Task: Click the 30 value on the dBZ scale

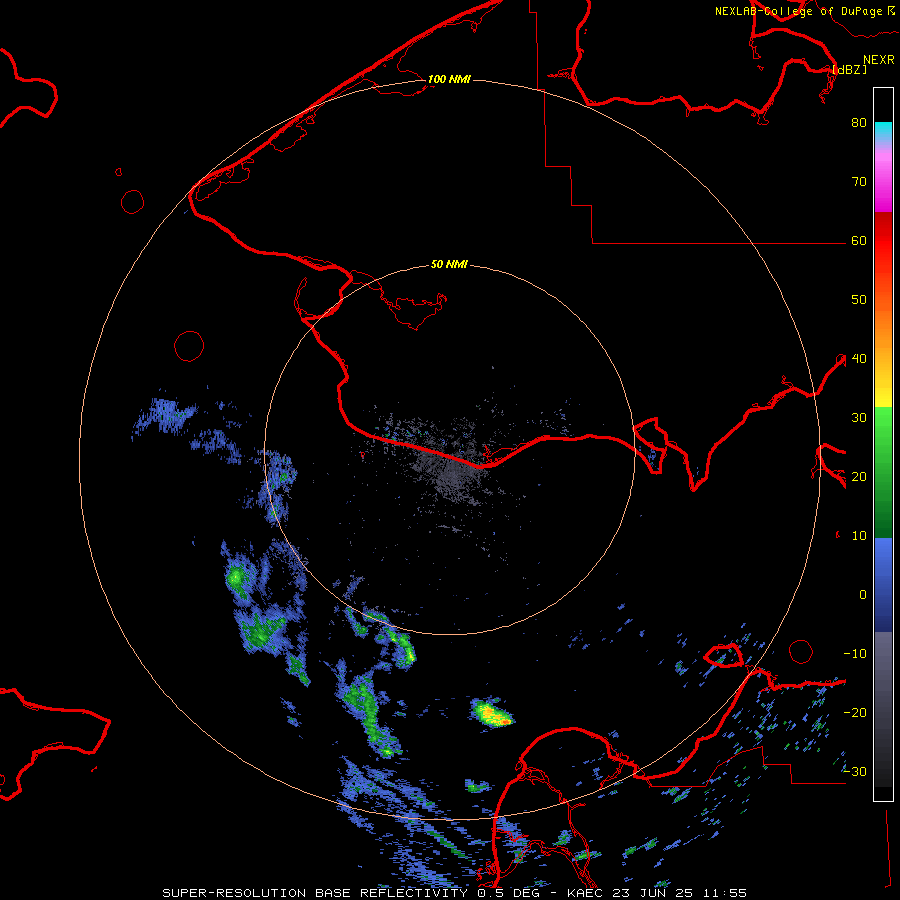Action: (859, 417)
